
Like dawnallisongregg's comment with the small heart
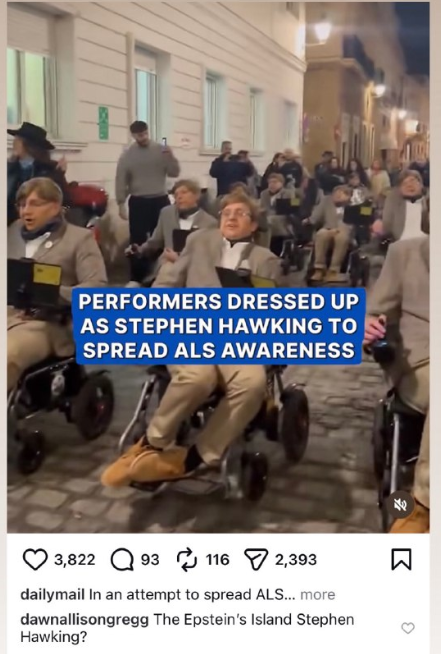tap(408, 628)
